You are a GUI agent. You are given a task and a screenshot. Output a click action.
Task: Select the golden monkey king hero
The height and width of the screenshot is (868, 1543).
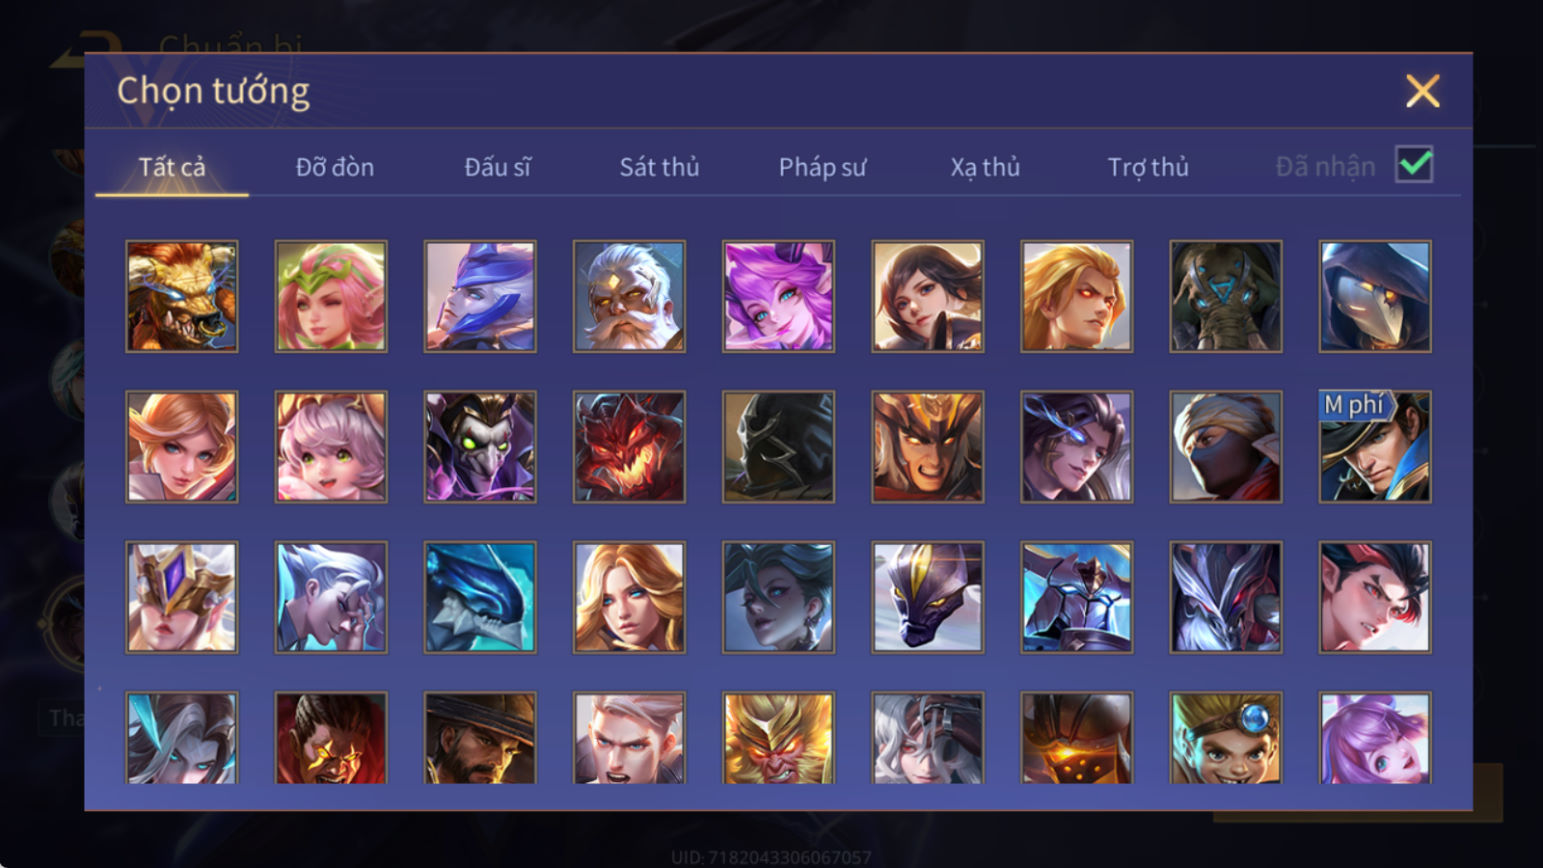[x=778, y=738]
